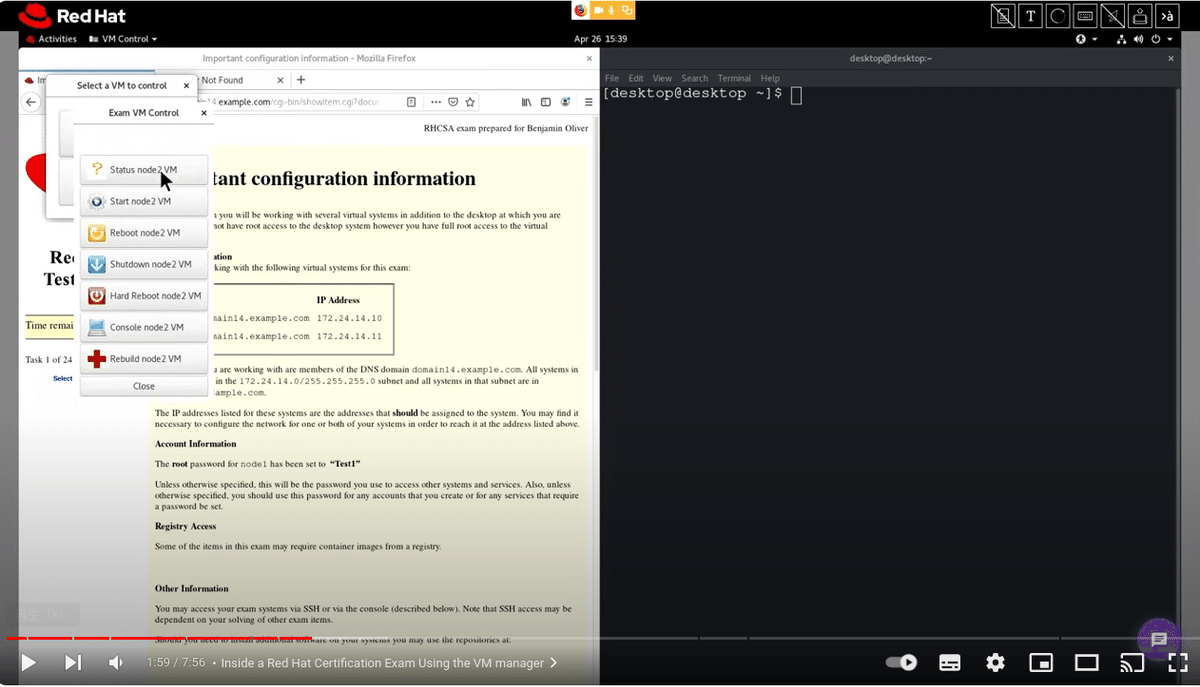Click the clock Apr 26 15:39

[x=600, y=39]
